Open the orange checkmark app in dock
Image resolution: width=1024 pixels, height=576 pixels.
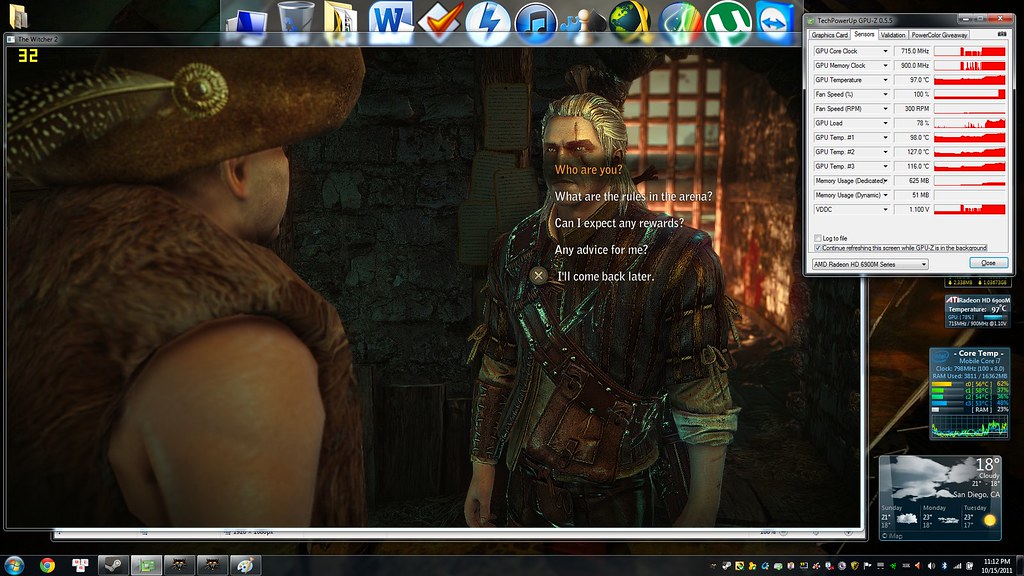click(441, 22)
